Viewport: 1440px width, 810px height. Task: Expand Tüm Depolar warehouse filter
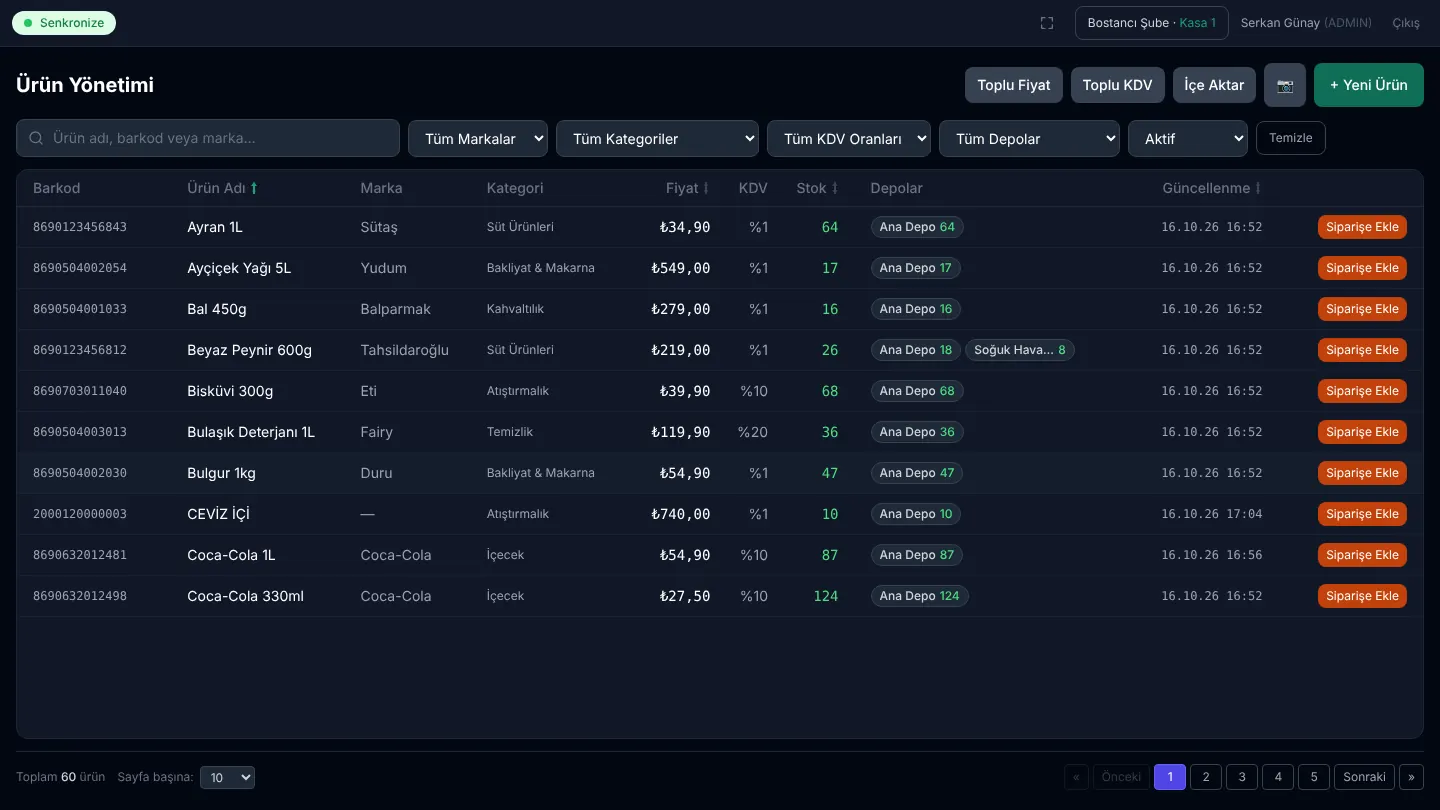click(x=1029, y=139)
